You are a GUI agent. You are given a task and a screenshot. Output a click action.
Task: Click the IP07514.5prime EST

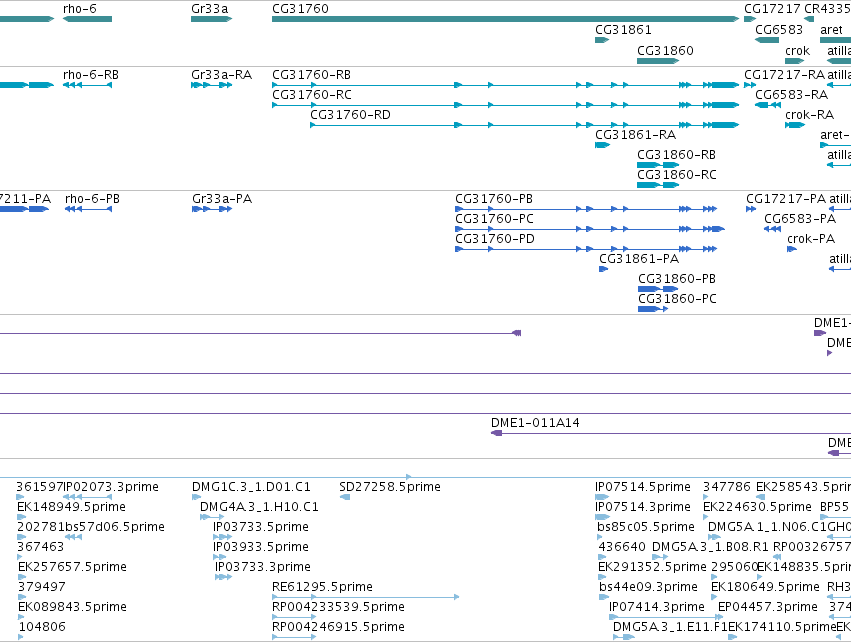pos(602,497)
